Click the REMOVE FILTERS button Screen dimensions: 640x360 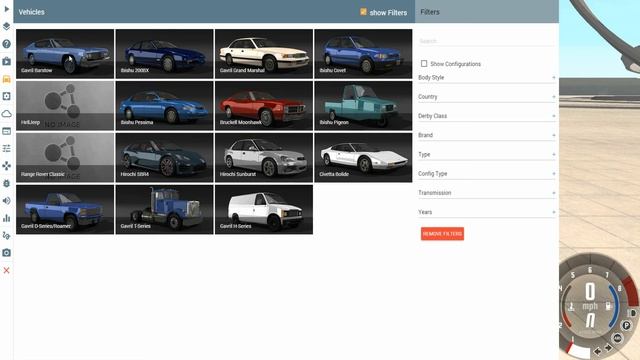442,234
